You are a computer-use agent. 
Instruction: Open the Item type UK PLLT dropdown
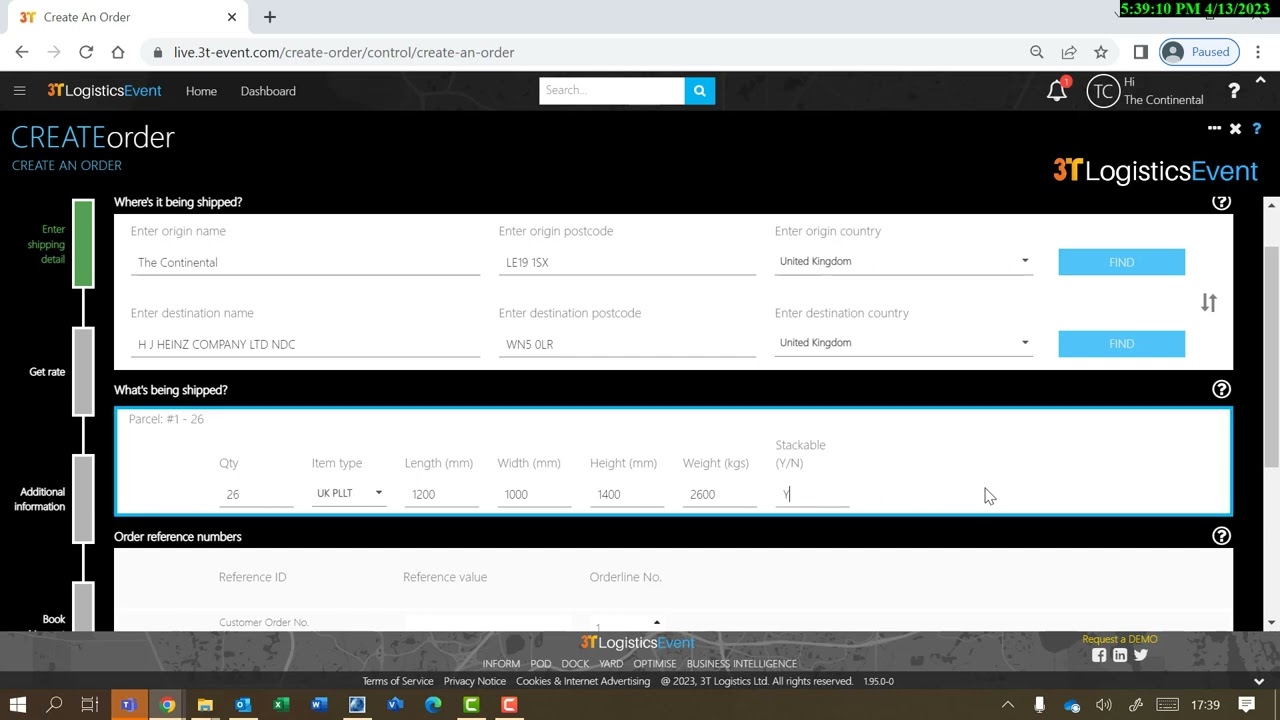coord(348,493)
